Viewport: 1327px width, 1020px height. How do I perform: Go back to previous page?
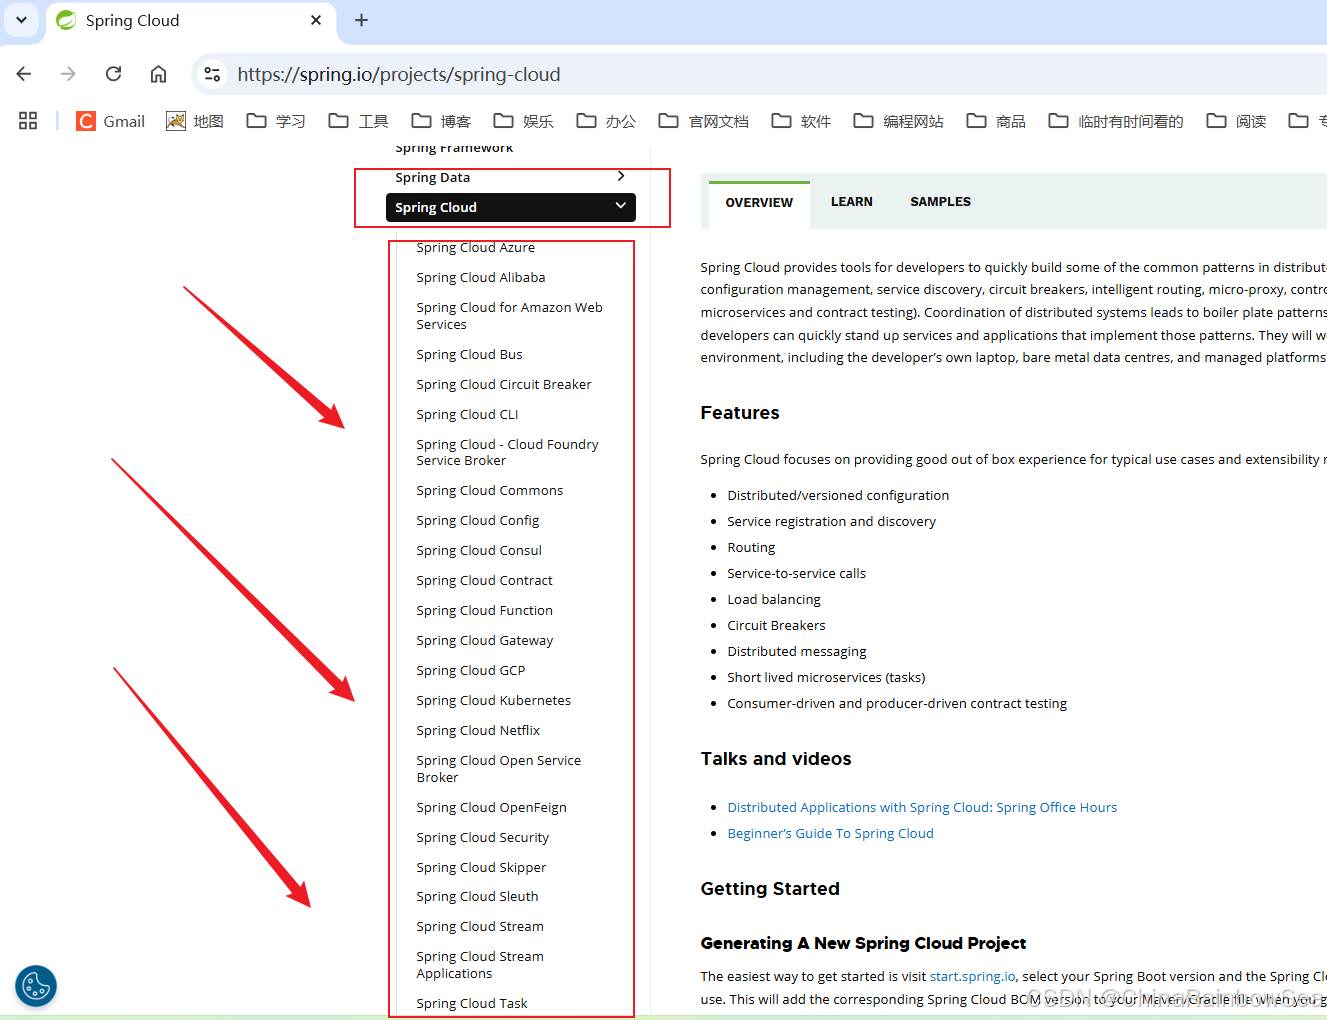[24, 74]
